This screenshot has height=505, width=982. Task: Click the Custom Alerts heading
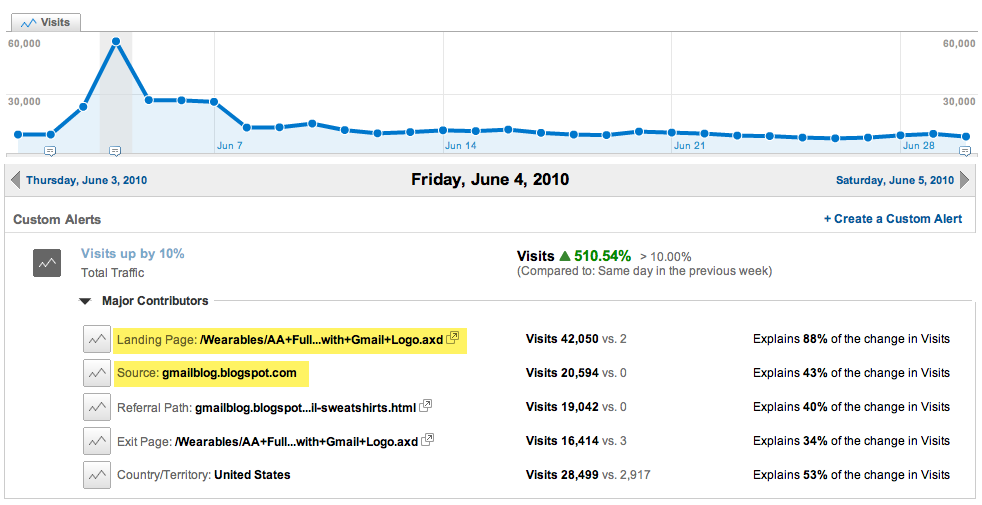click(x=57, y=219)
